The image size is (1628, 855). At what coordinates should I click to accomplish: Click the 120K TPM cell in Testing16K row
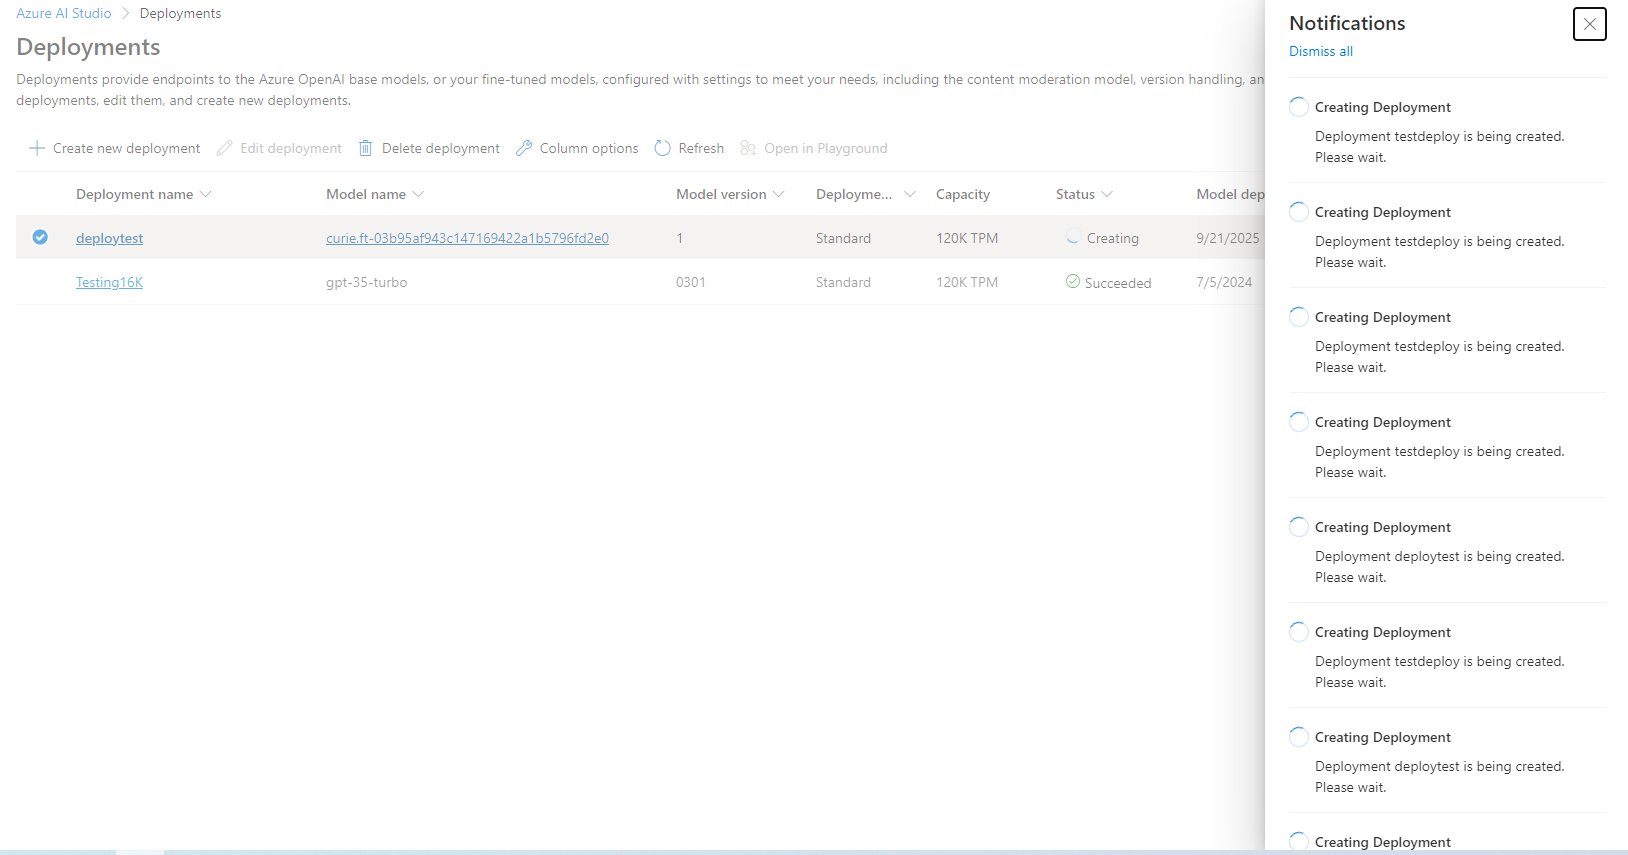(x=967, y=282)
